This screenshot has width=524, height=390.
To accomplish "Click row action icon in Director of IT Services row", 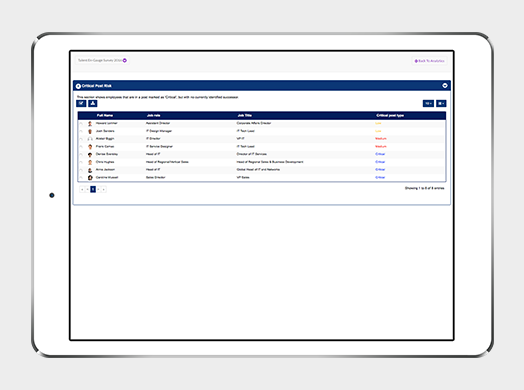I will click(81, 154).
